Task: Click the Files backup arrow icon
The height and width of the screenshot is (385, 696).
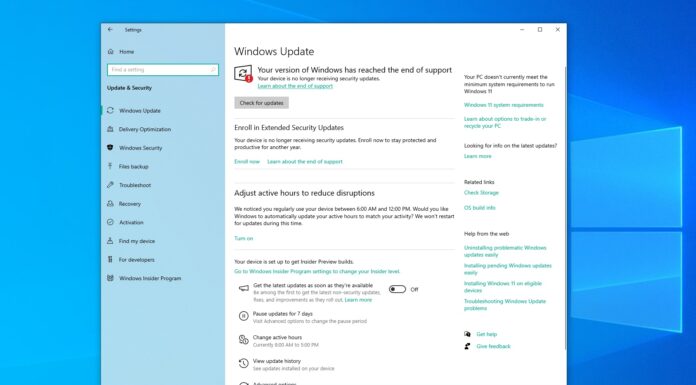Action: point(110,166)
